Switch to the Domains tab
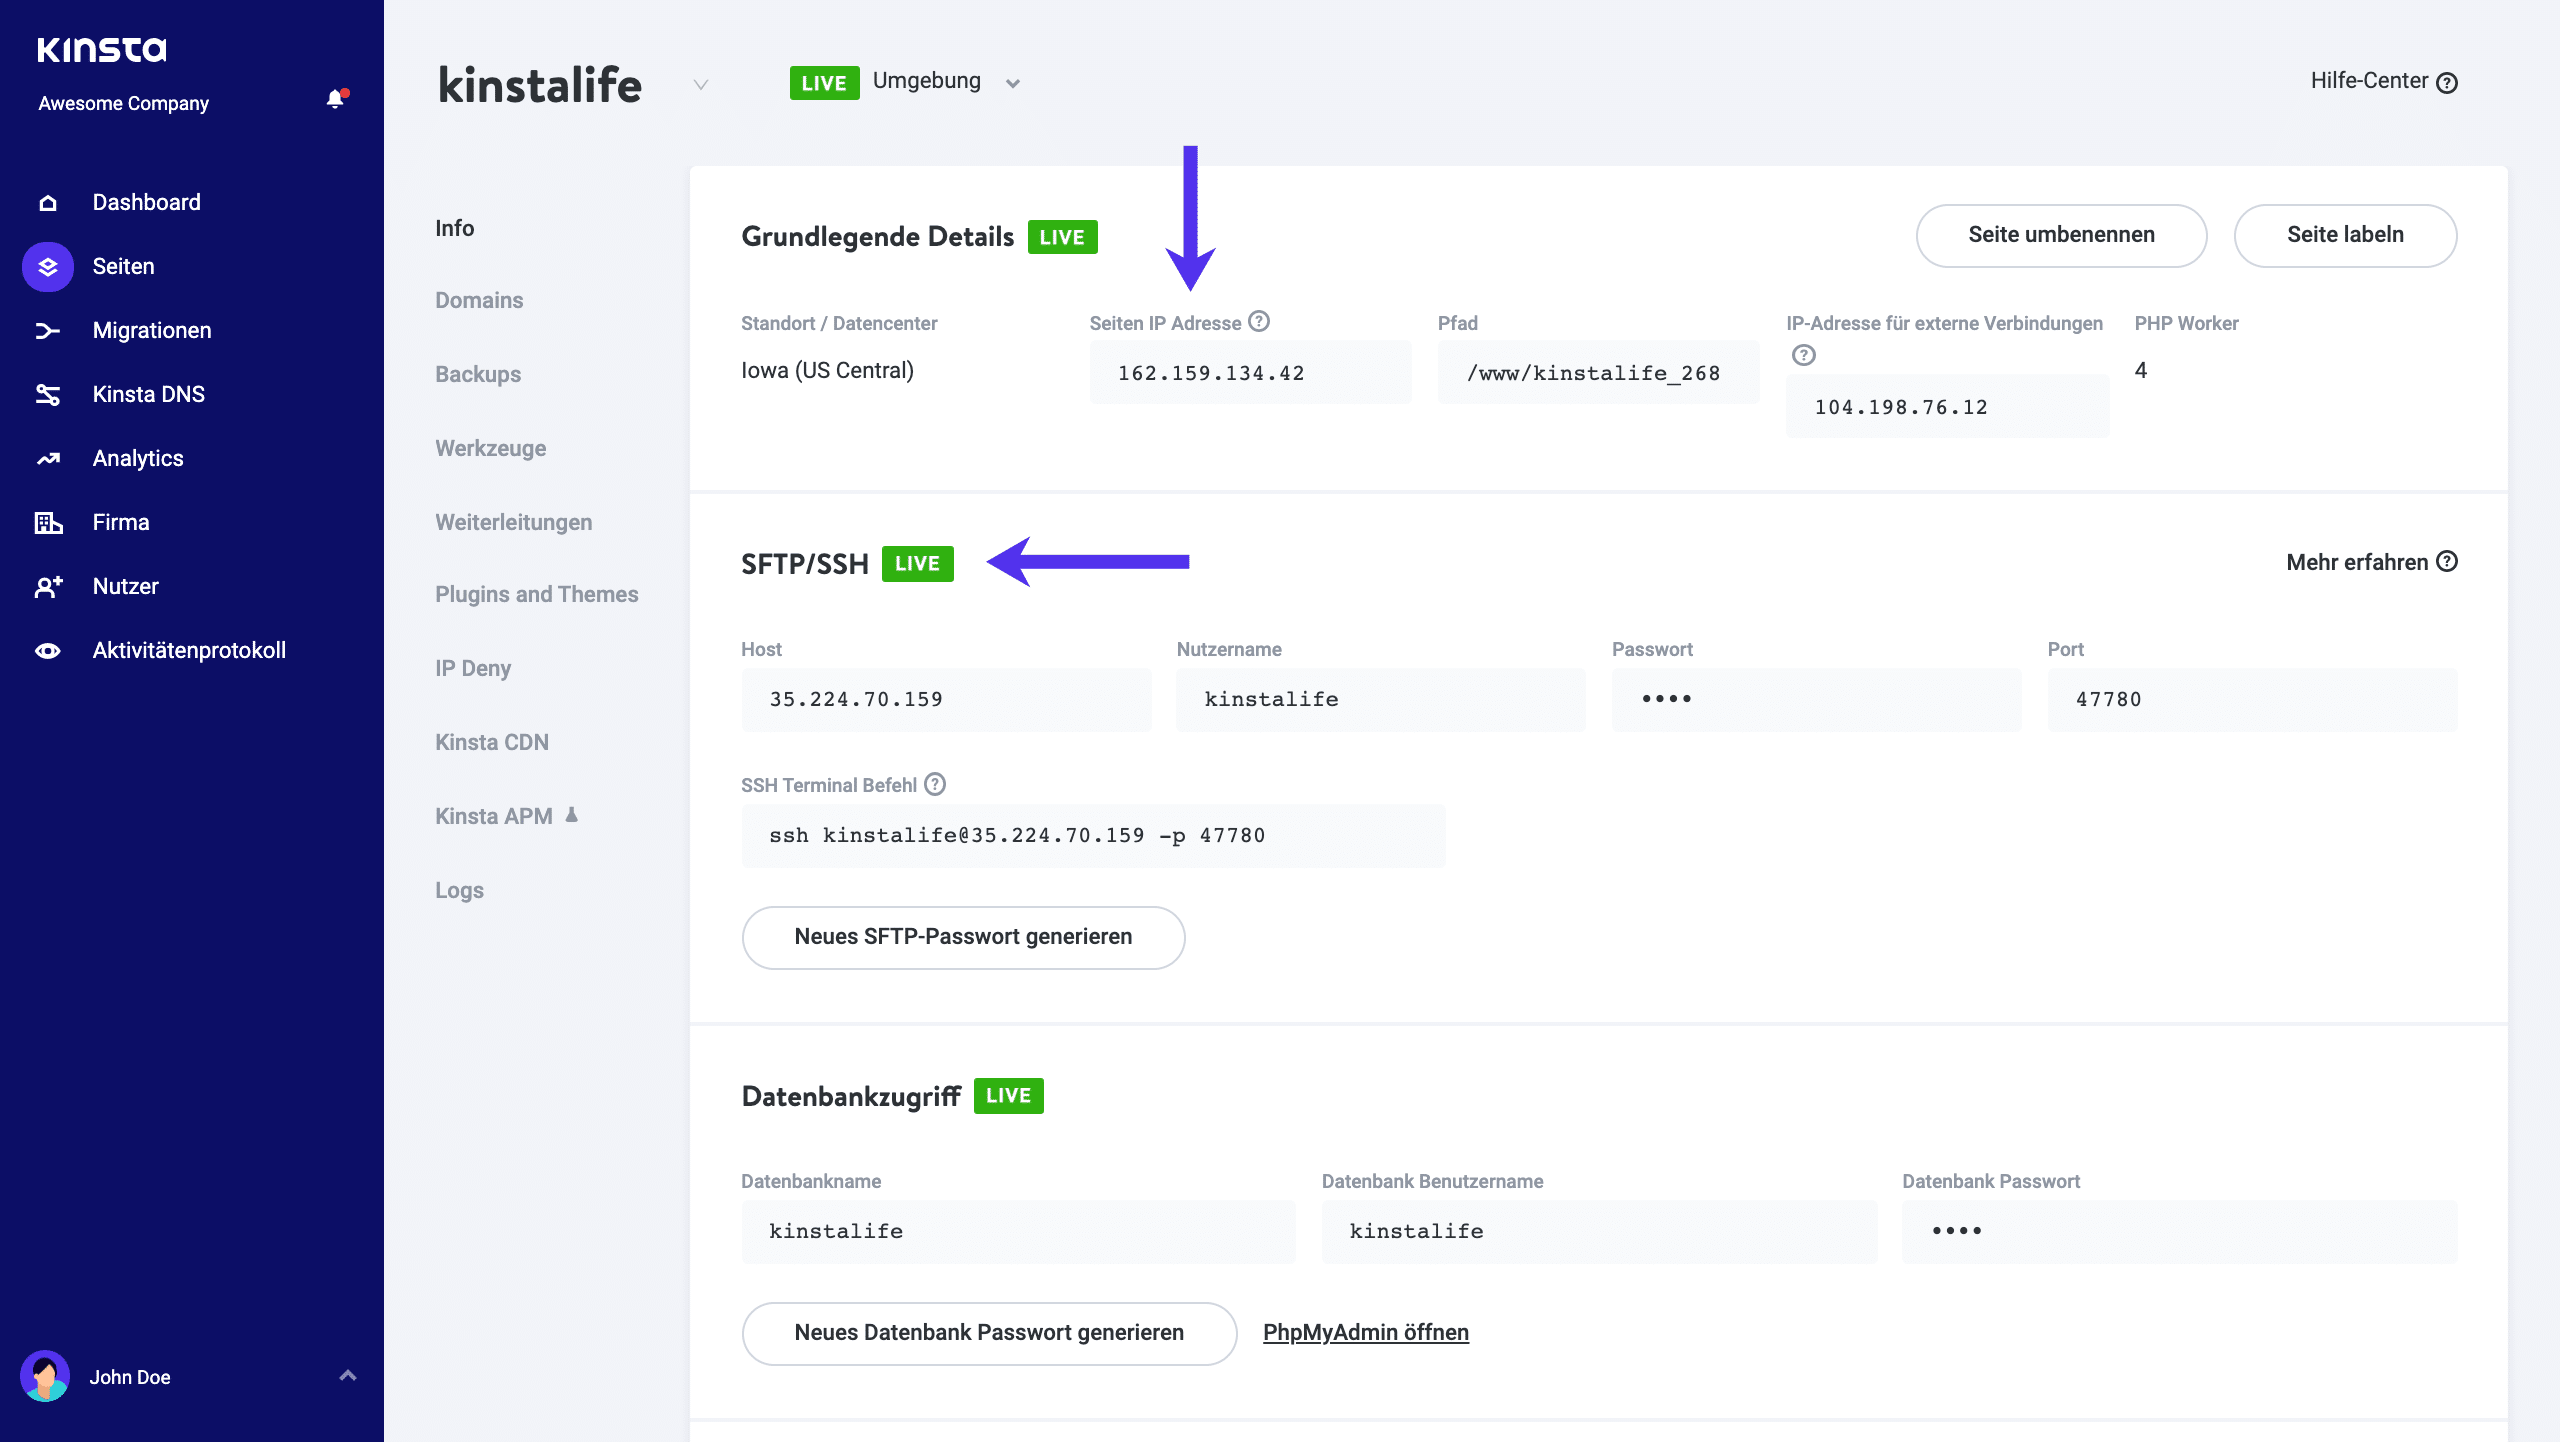 click(479, 299)
